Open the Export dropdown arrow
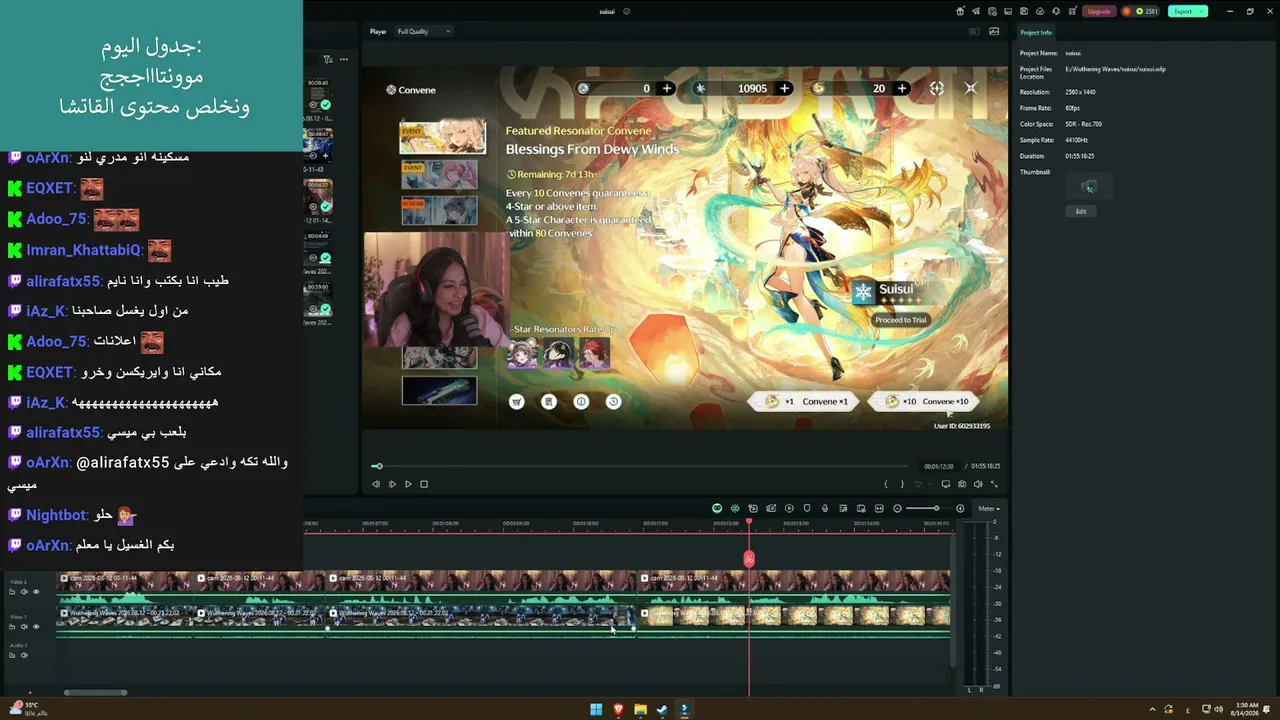Viewport: 1280px width, 720px height. tap(1202, 11)
